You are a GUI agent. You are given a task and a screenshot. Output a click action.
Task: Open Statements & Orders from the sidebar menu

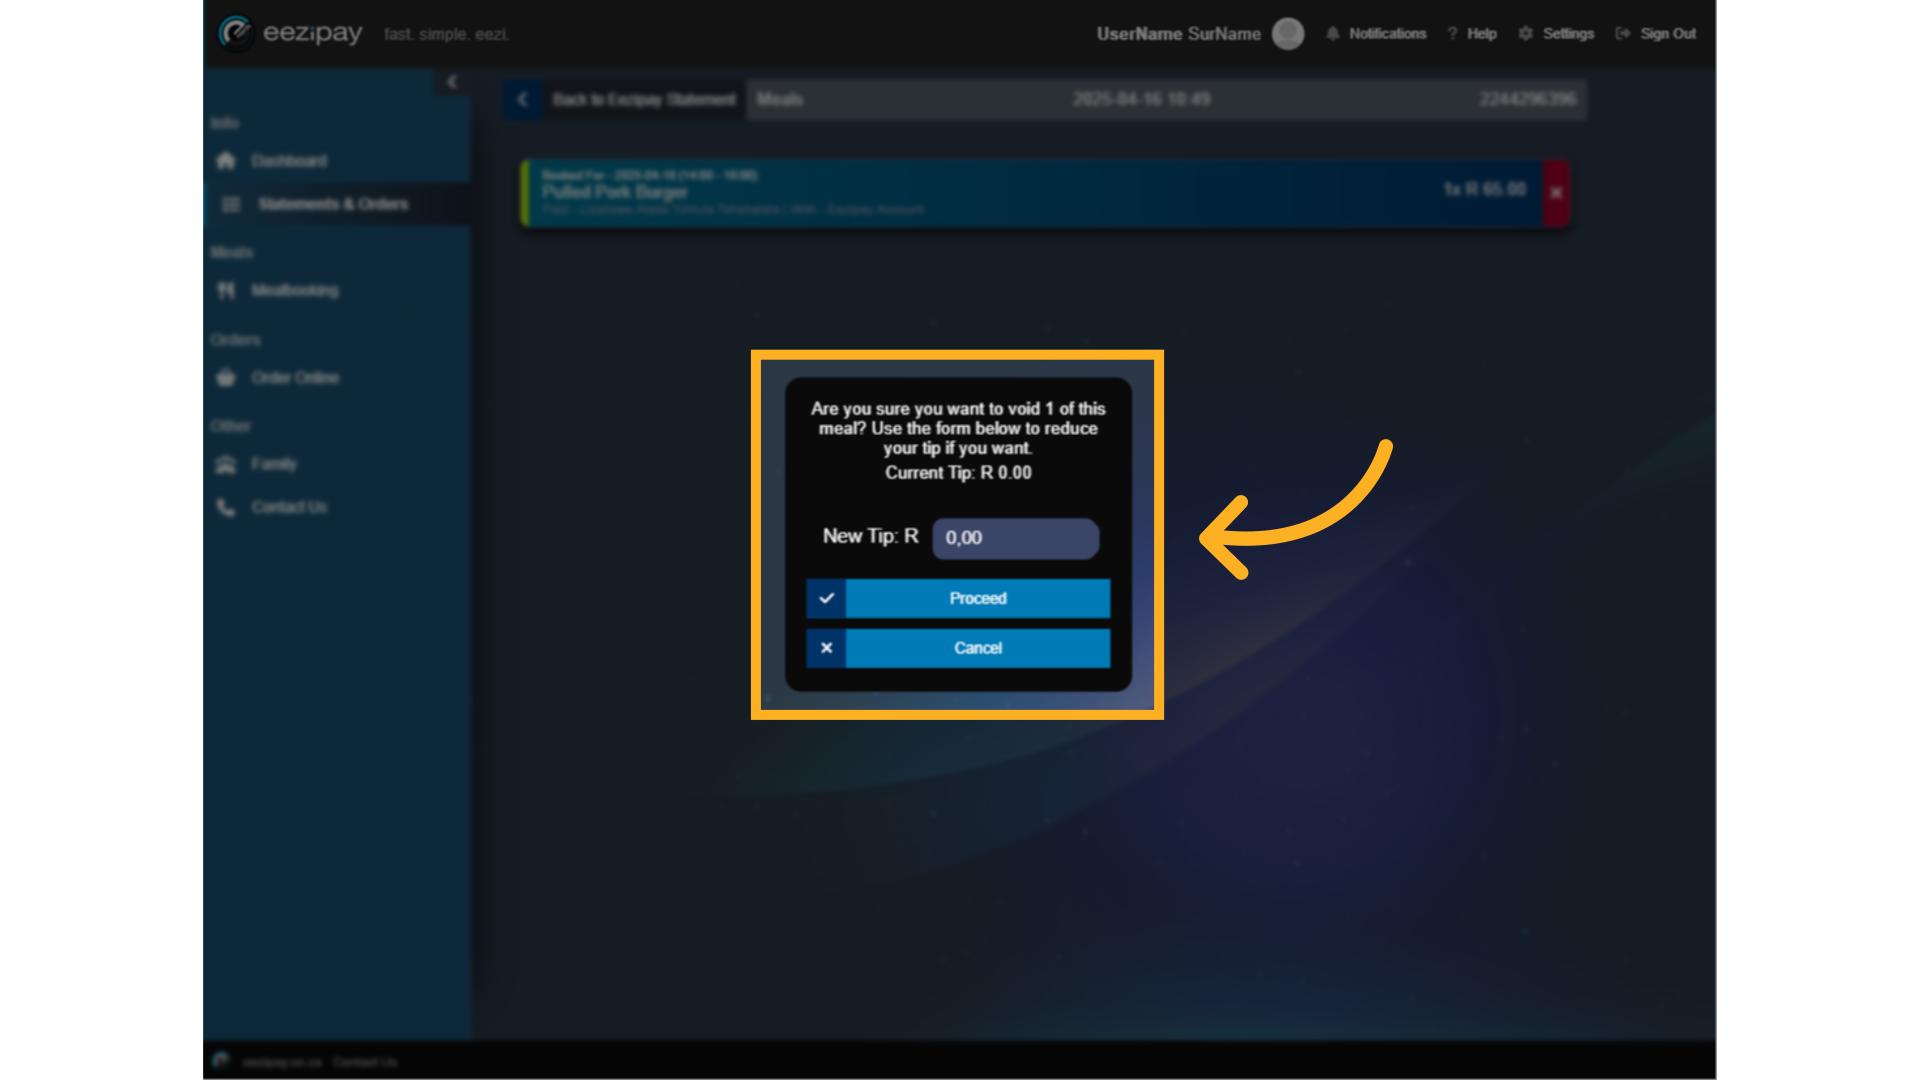(332, 204)
